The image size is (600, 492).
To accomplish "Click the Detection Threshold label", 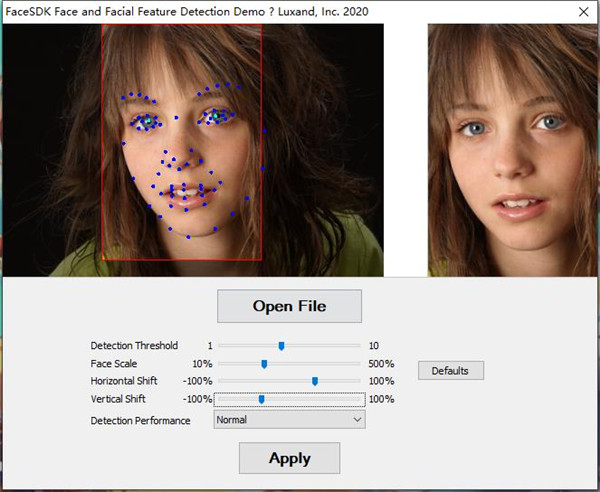I will (134, 346).
